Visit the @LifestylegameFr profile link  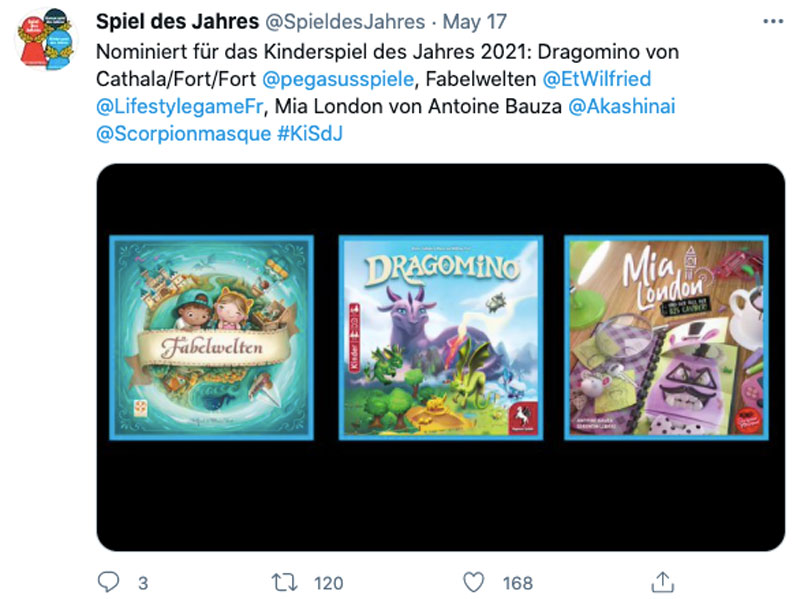[x=180, y=107]
